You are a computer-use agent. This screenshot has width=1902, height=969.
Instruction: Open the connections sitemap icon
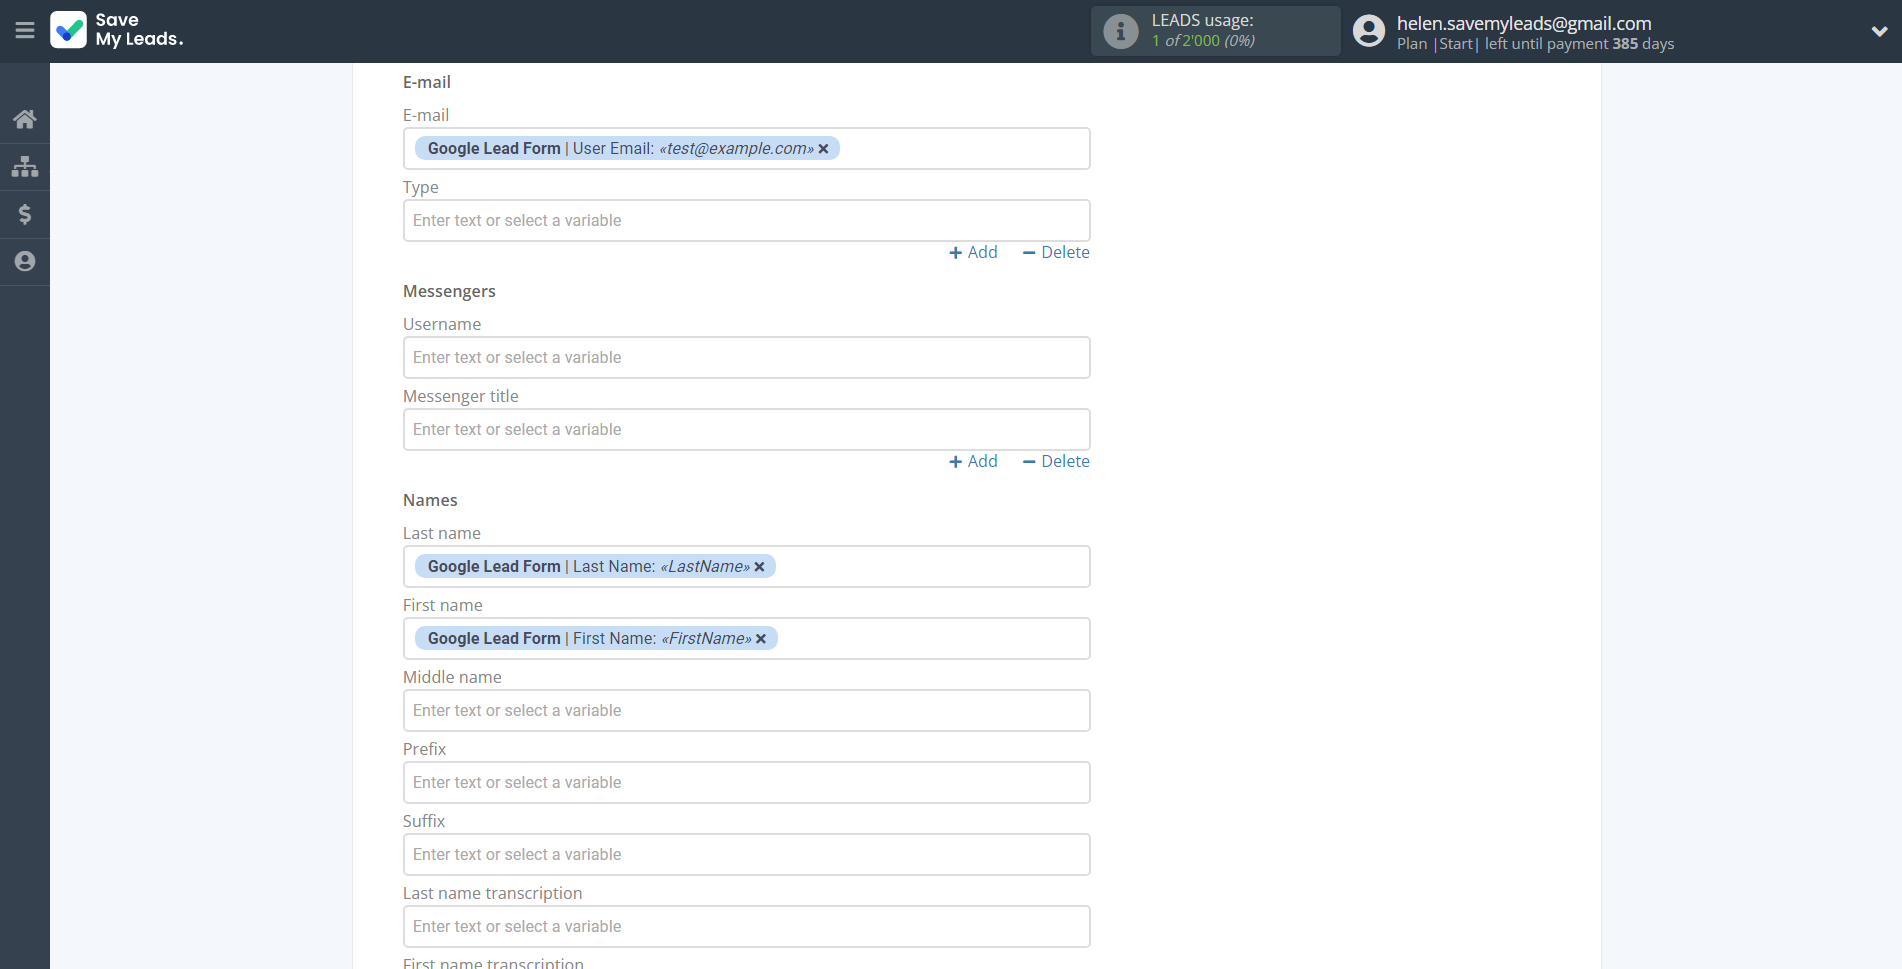25,166
